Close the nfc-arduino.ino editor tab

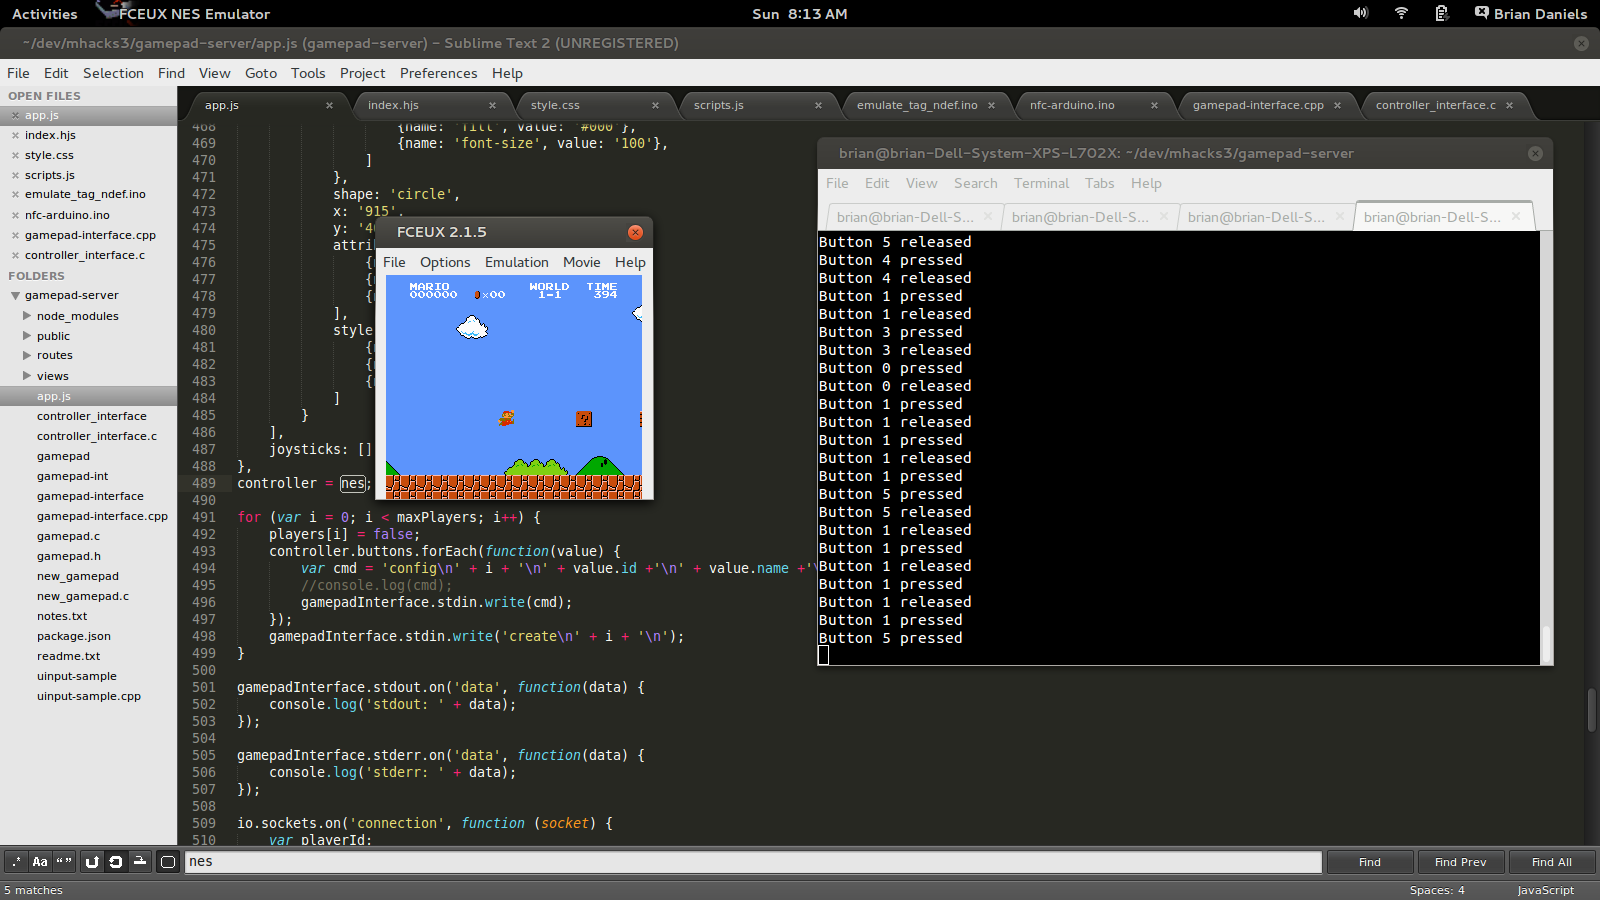click(1154, 106)
